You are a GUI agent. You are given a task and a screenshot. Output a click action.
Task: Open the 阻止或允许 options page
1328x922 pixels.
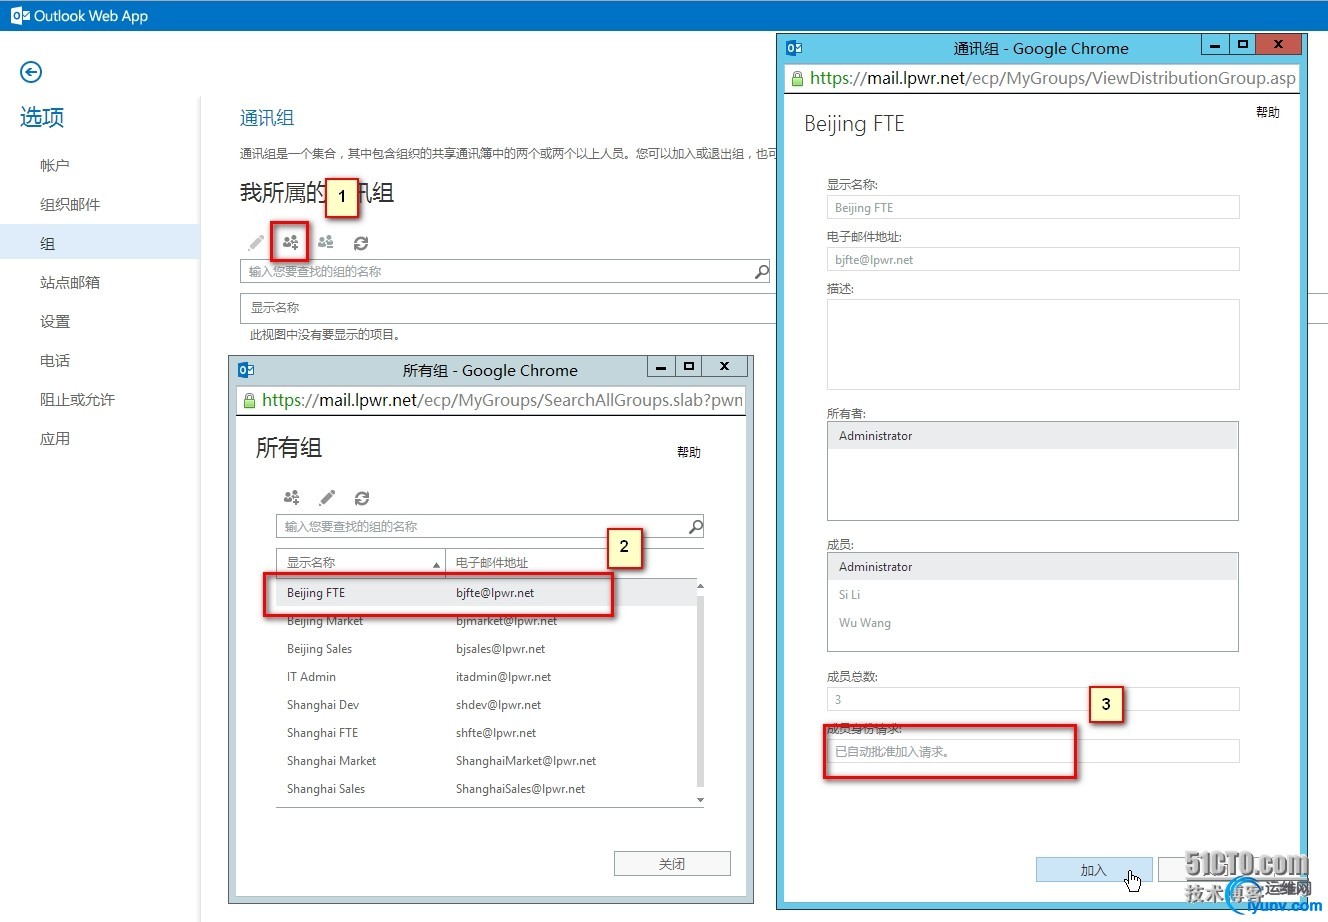[x=77, y=399]
